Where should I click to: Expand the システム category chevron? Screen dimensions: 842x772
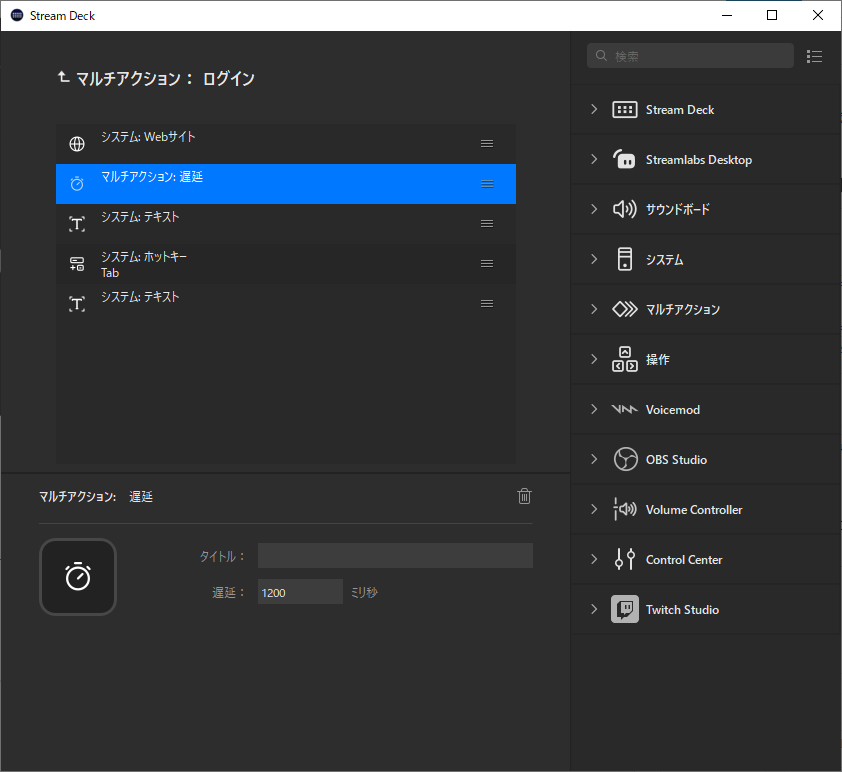594,259
